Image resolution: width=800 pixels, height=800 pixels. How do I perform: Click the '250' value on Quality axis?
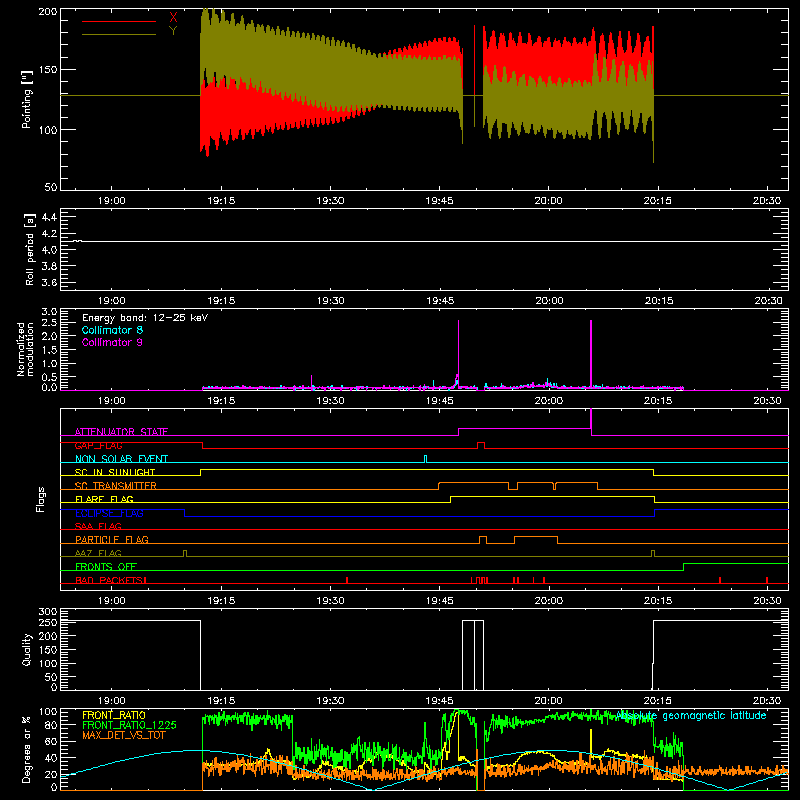coord(48,623)
